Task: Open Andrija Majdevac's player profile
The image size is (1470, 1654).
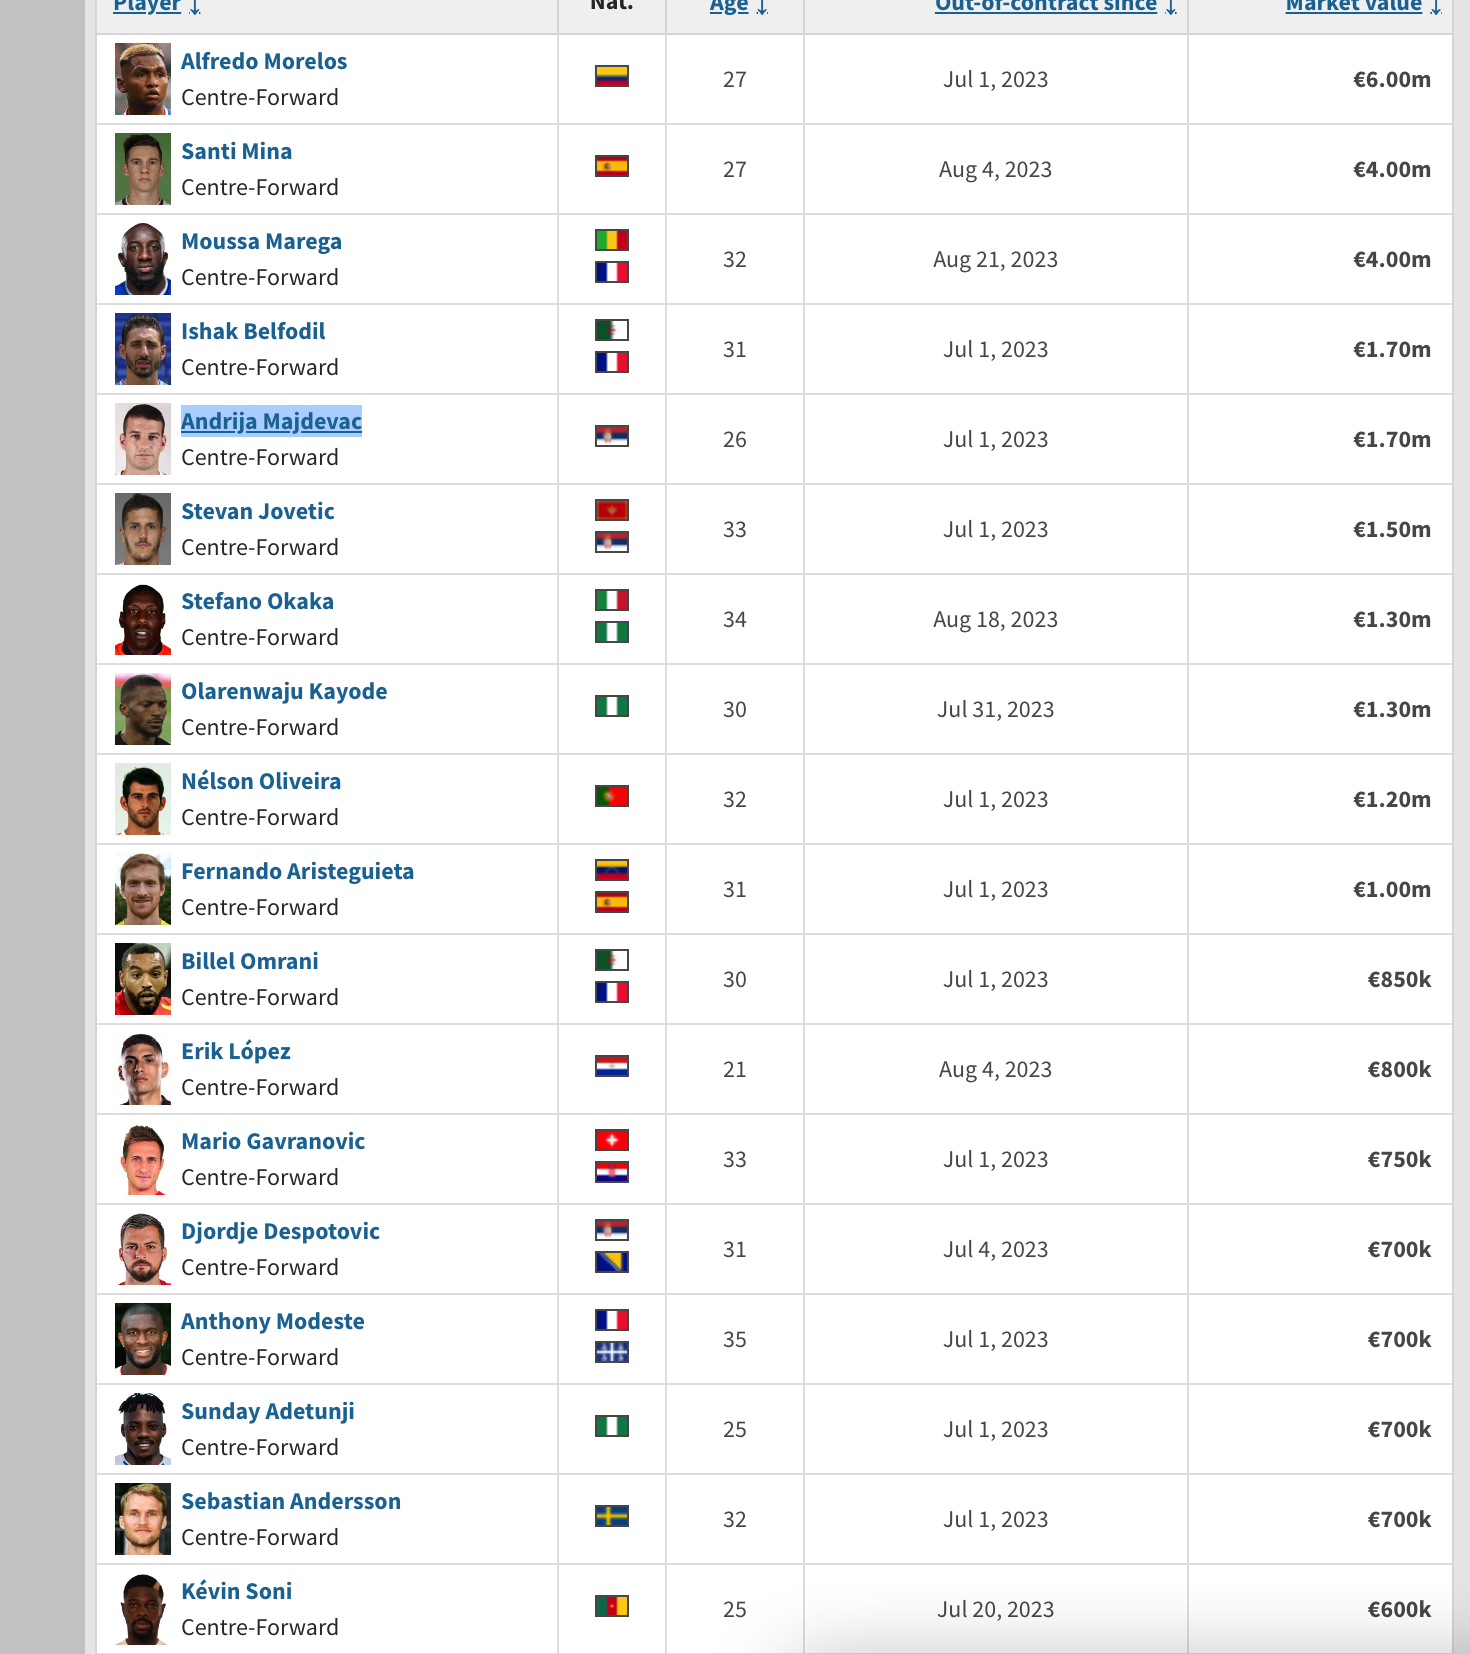Action: (x=271, y=421)
